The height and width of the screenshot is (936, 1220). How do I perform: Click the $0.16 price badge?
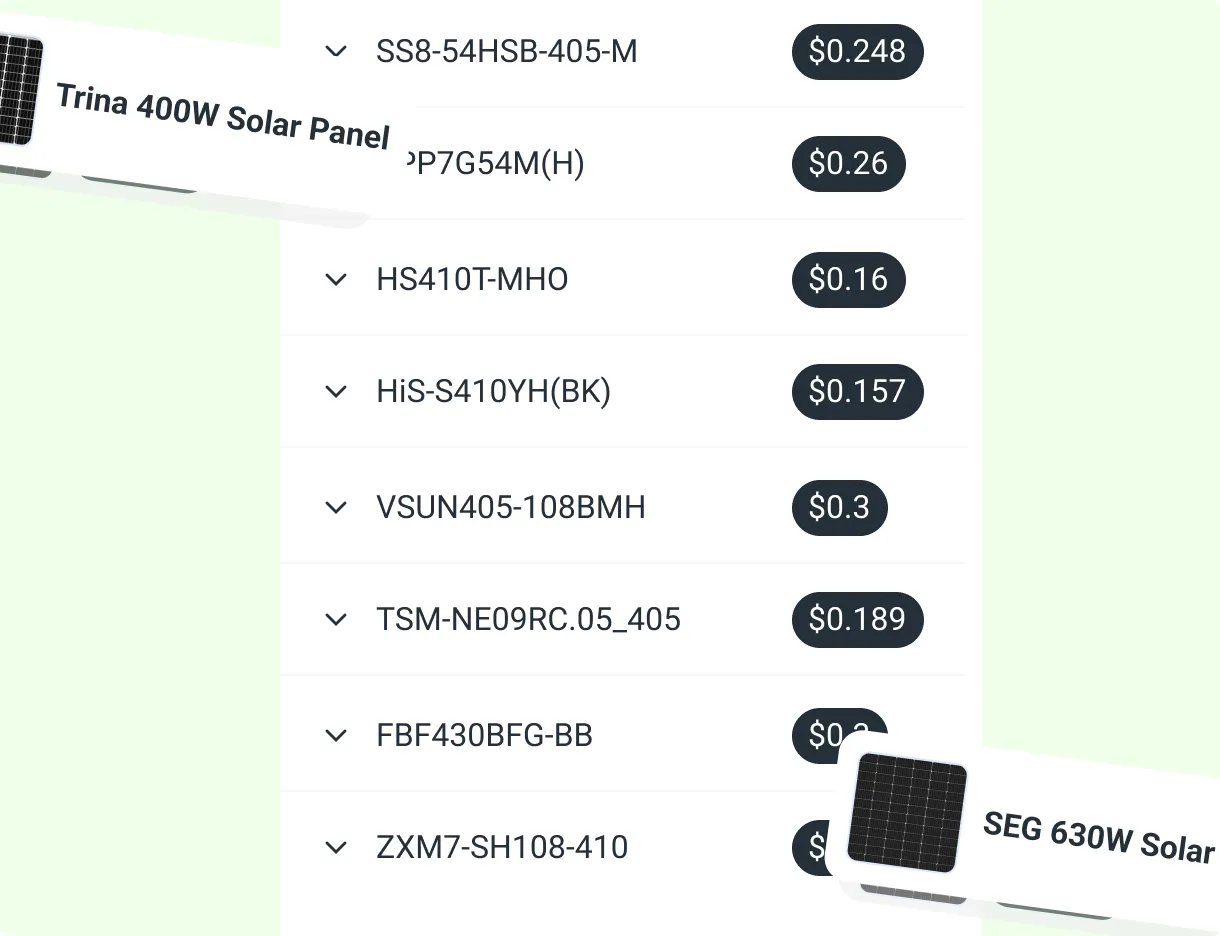coord(848,279)
